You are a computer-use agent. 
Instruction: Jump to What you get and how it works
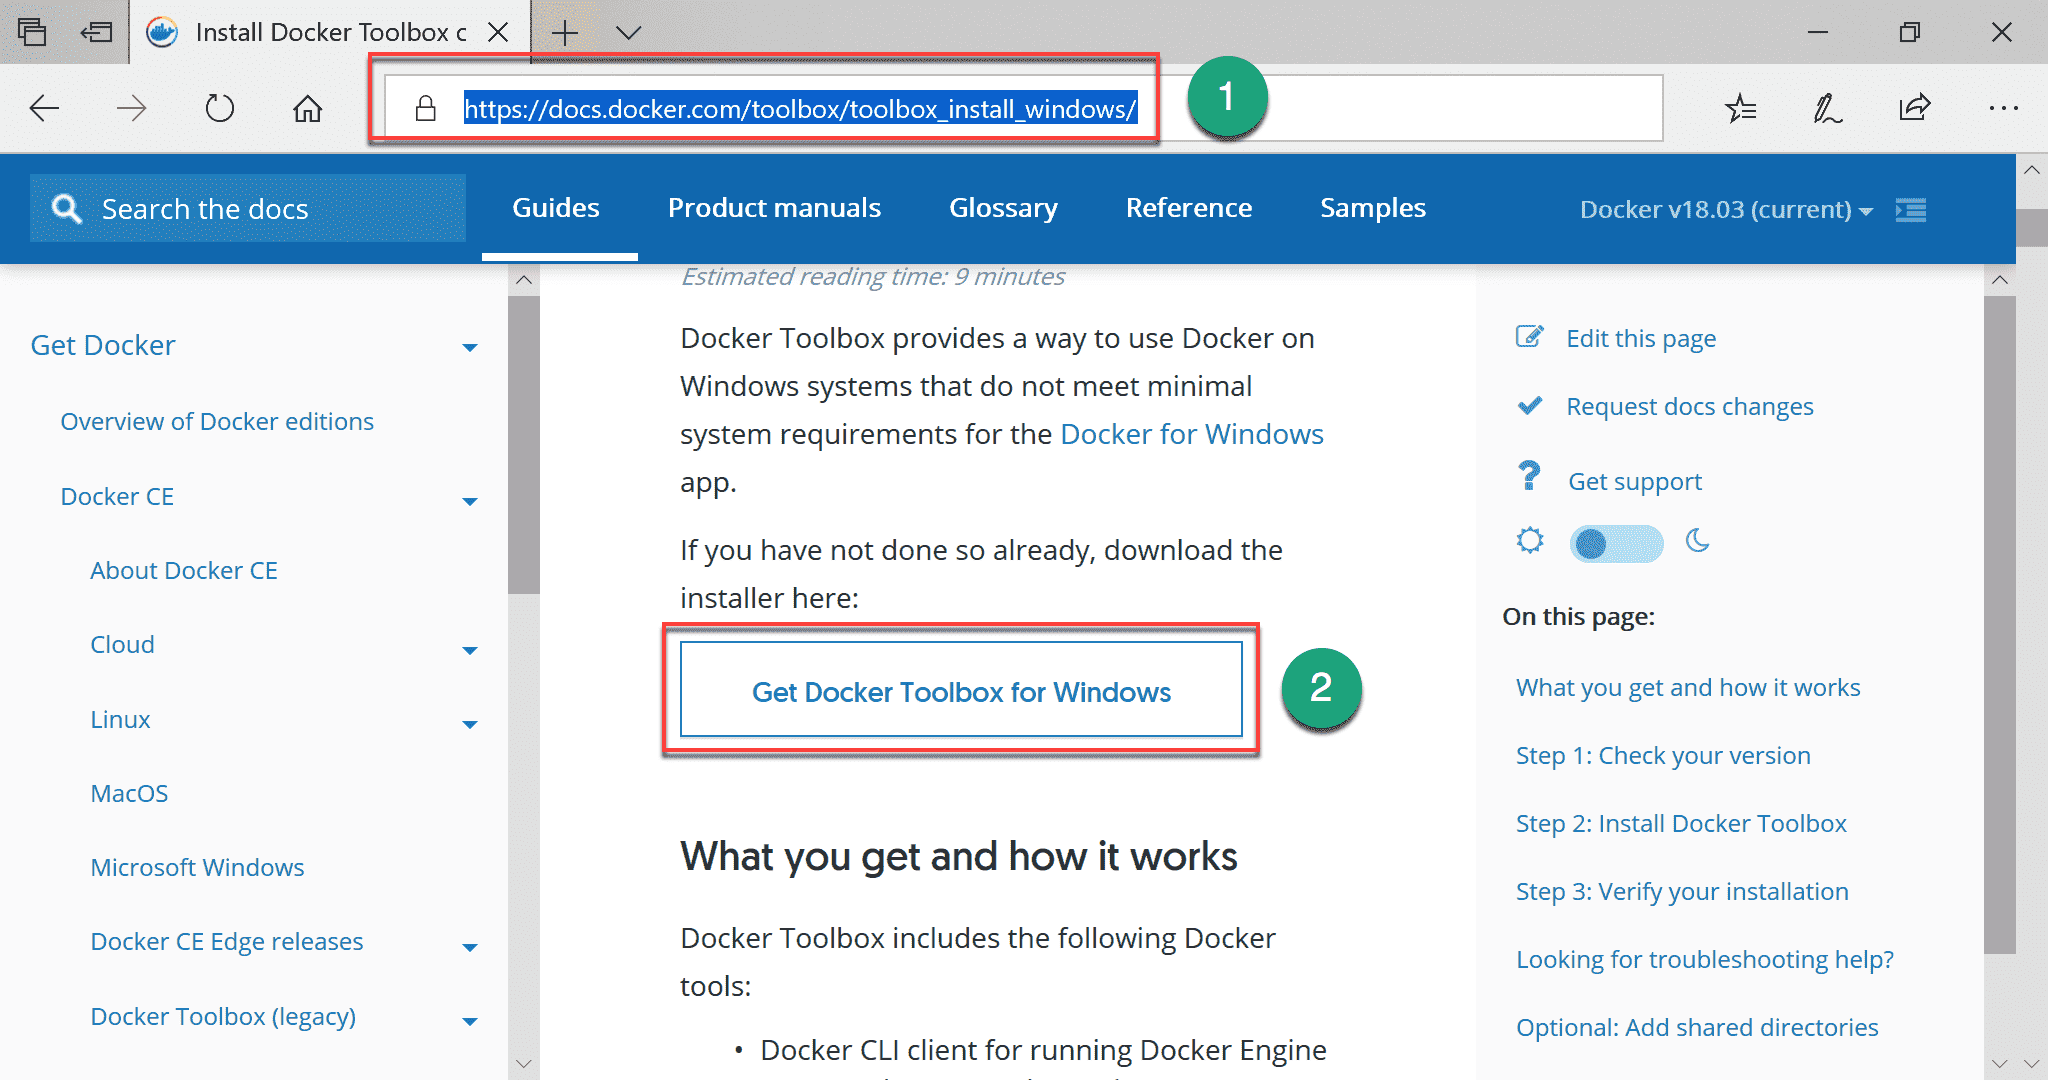(x=1687, y=687)
